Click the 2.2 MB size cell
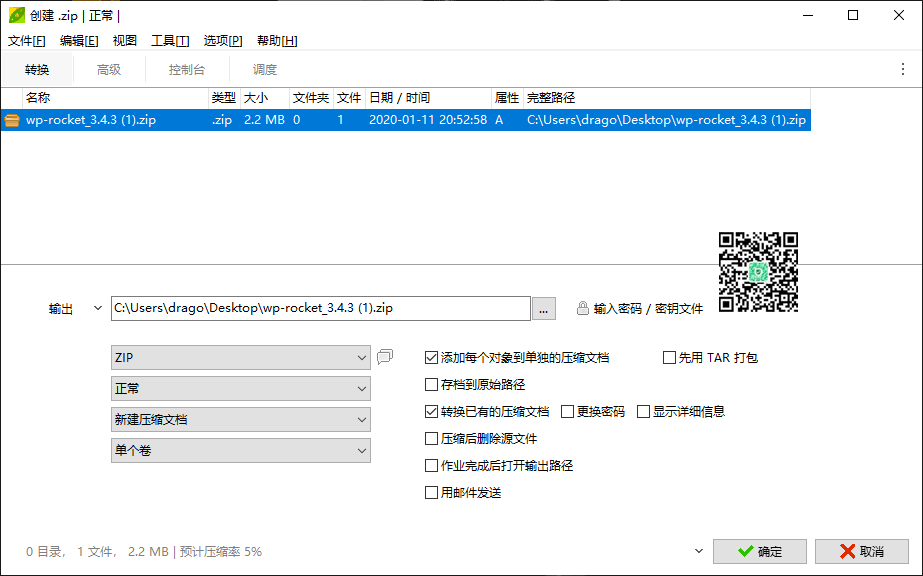 264,120
